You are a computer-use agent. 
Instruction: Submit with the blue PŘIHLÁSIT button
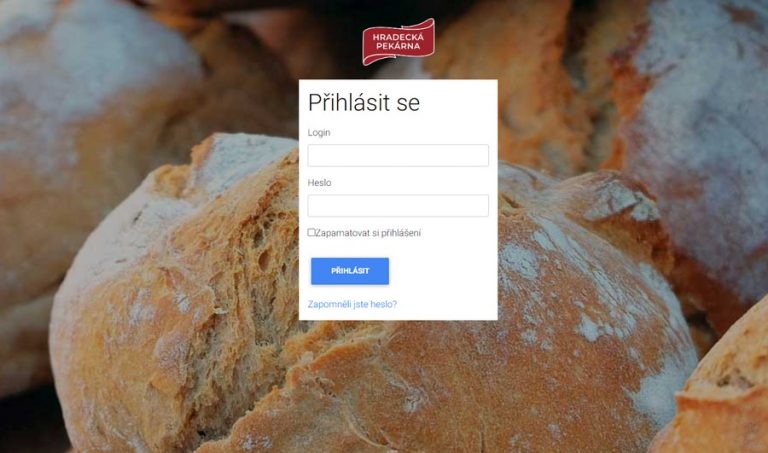[350, 271]
